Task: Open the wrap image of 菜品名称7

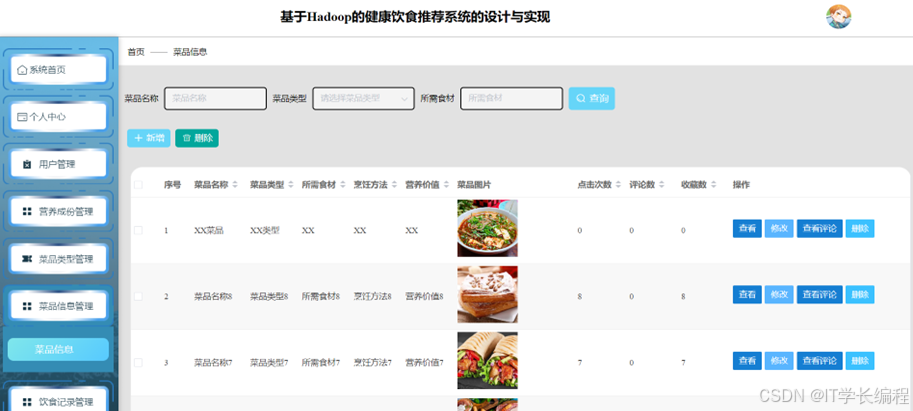Action: tap(487, 360)
